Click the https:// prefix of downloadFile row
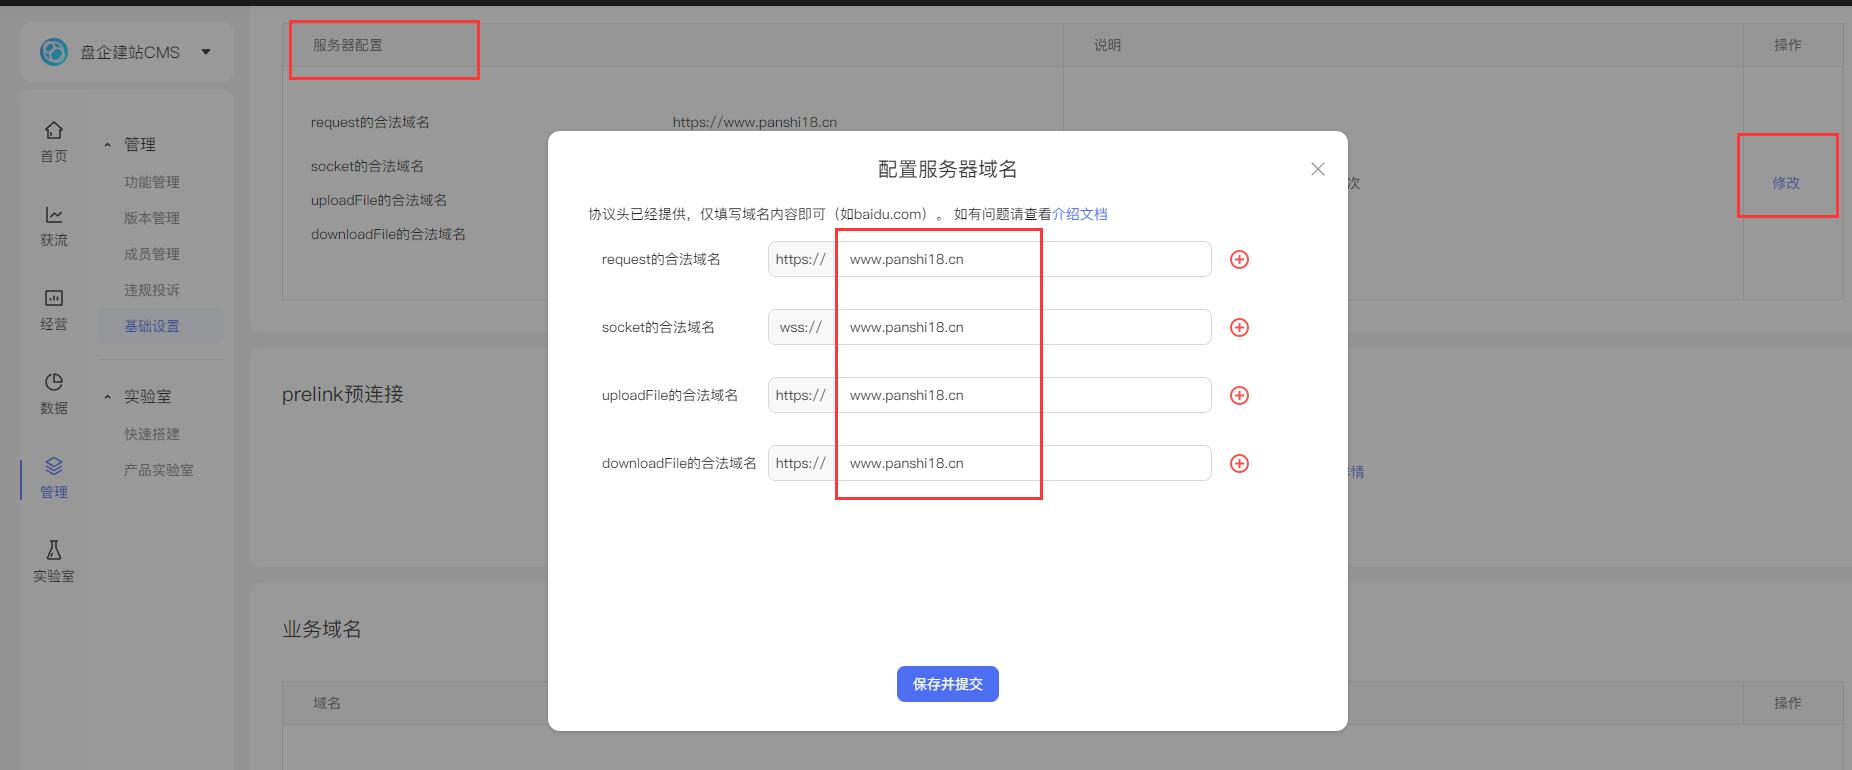 [x=801, y=463]
